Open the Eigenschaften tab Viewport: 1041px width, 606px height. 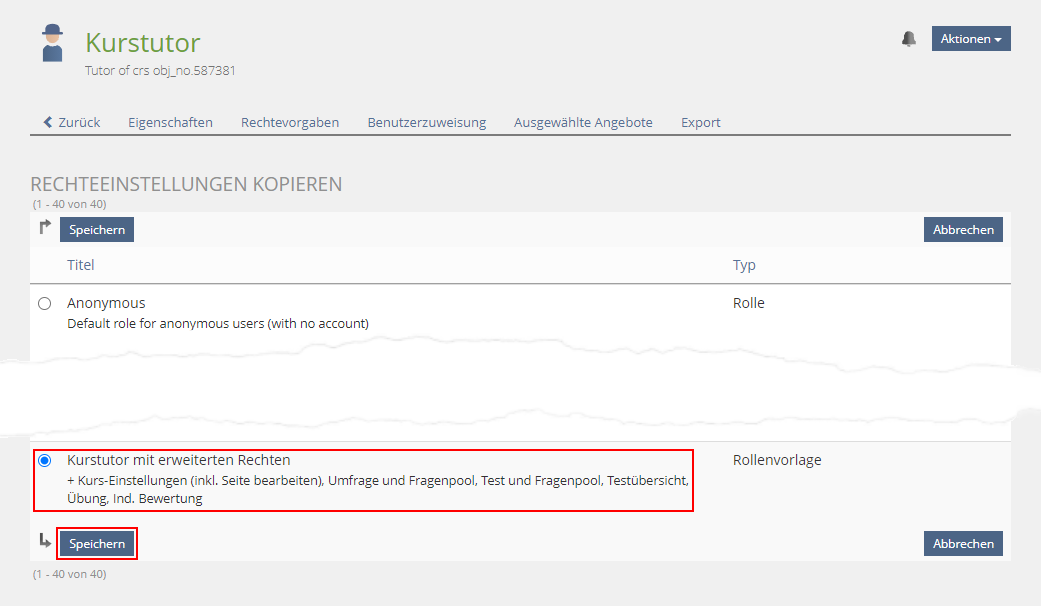pos(170,122)
